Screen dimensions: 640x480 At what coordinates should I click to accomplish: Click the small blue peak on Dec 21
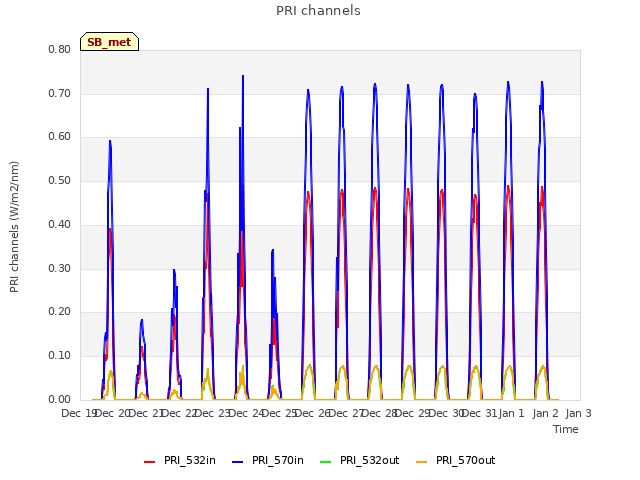click(142, 321)
